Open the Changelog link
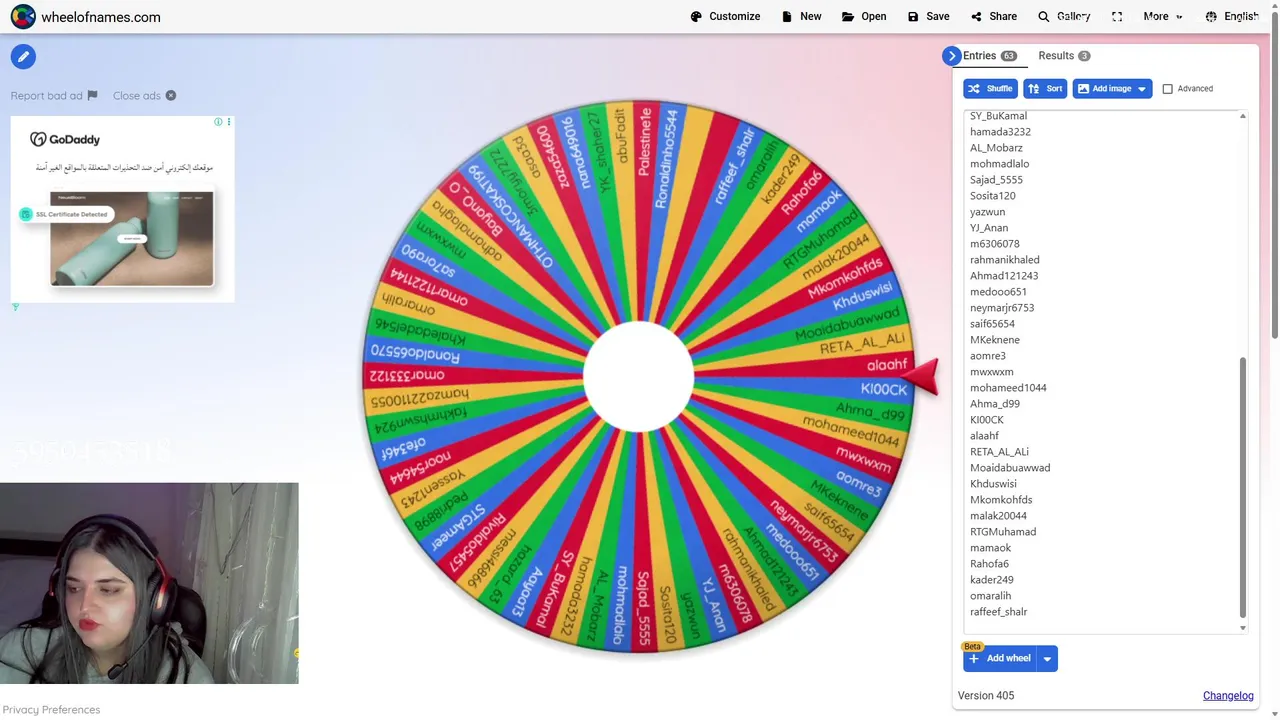Image resolution: width=1280 pixels, height=720 pixels. pos(1228,695)
